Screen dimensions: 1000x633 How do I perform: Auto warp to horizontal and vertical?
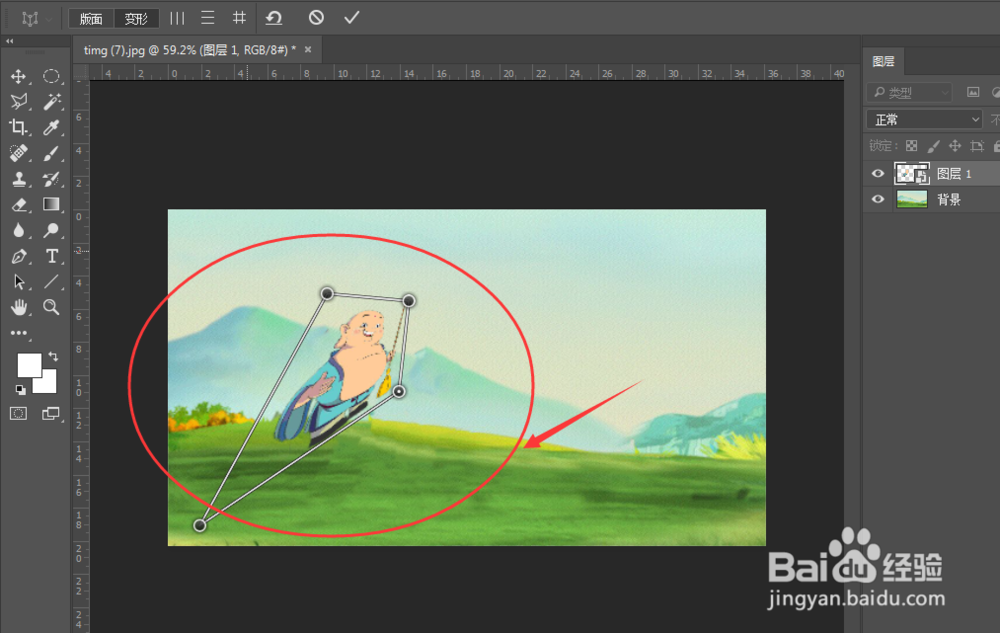[x=239, y=18]
